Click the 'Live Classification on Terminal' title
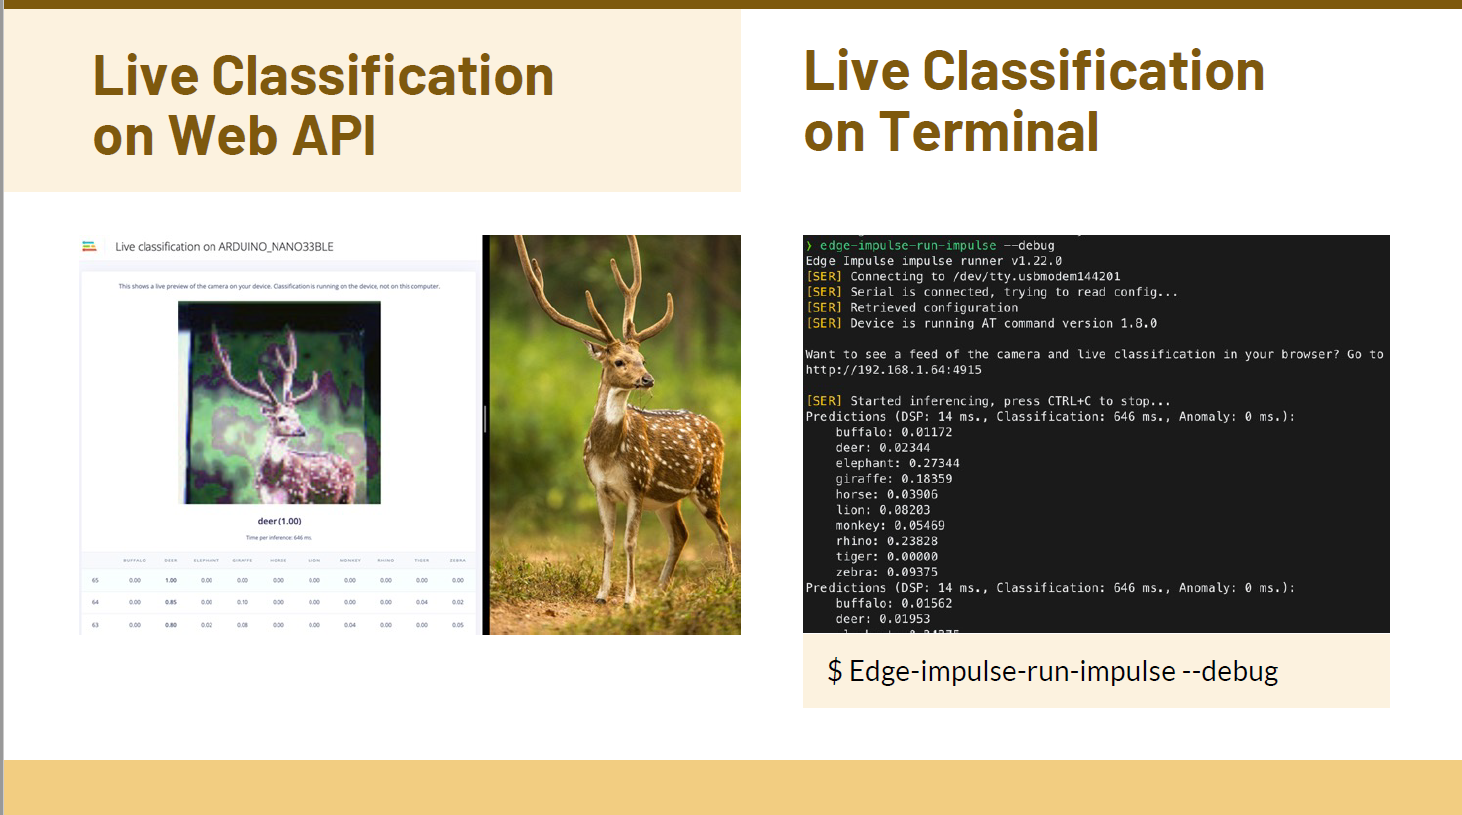Viewport: 1462px width, 815px height. pos(1034,101)
